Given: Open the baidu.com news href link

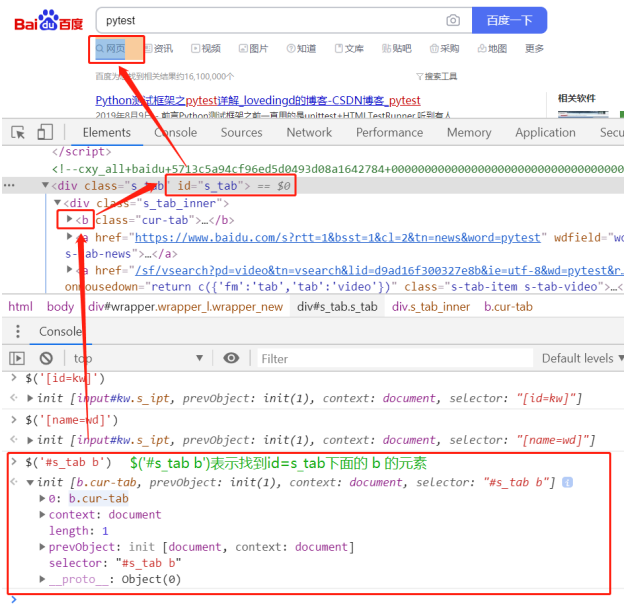Looking at the screenshot, I should 337,237.
